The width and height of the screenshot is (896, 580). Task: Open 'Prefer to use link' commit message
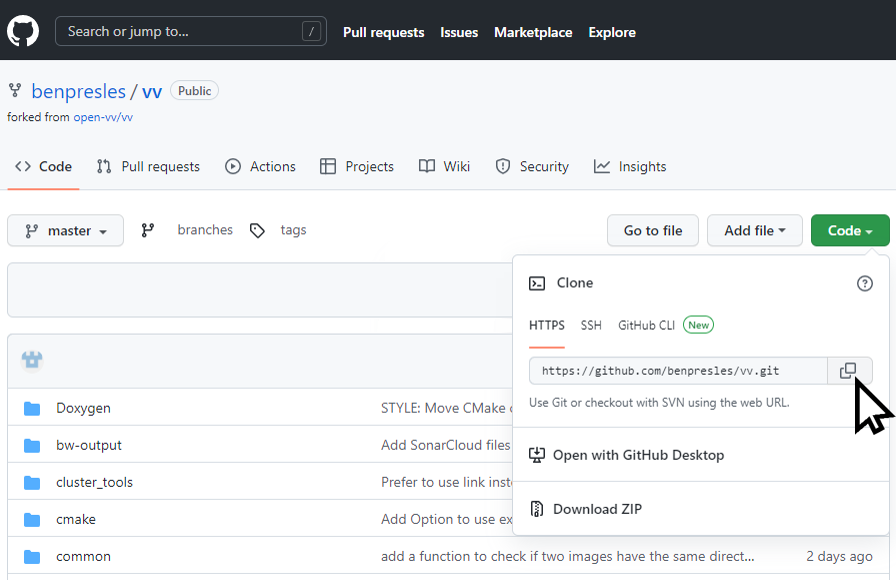(x=447, y=482)
